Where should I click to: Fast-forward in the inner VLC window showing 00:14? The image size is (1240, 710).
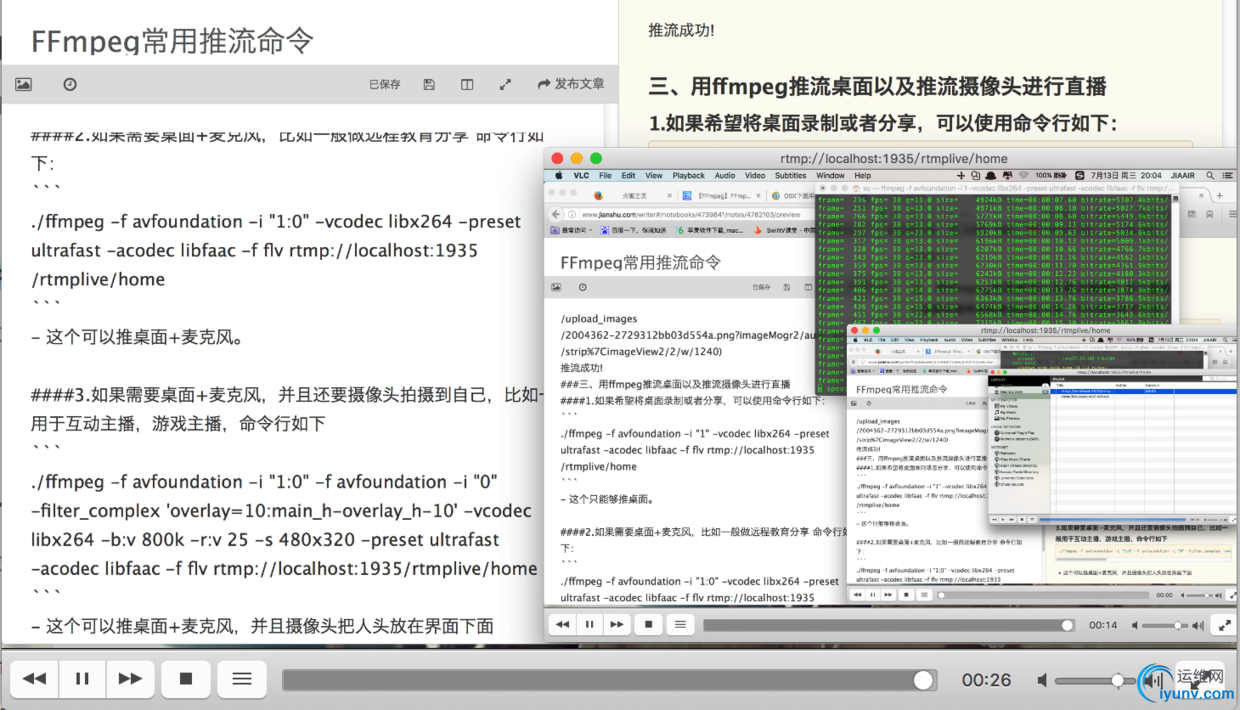(617, 625)
